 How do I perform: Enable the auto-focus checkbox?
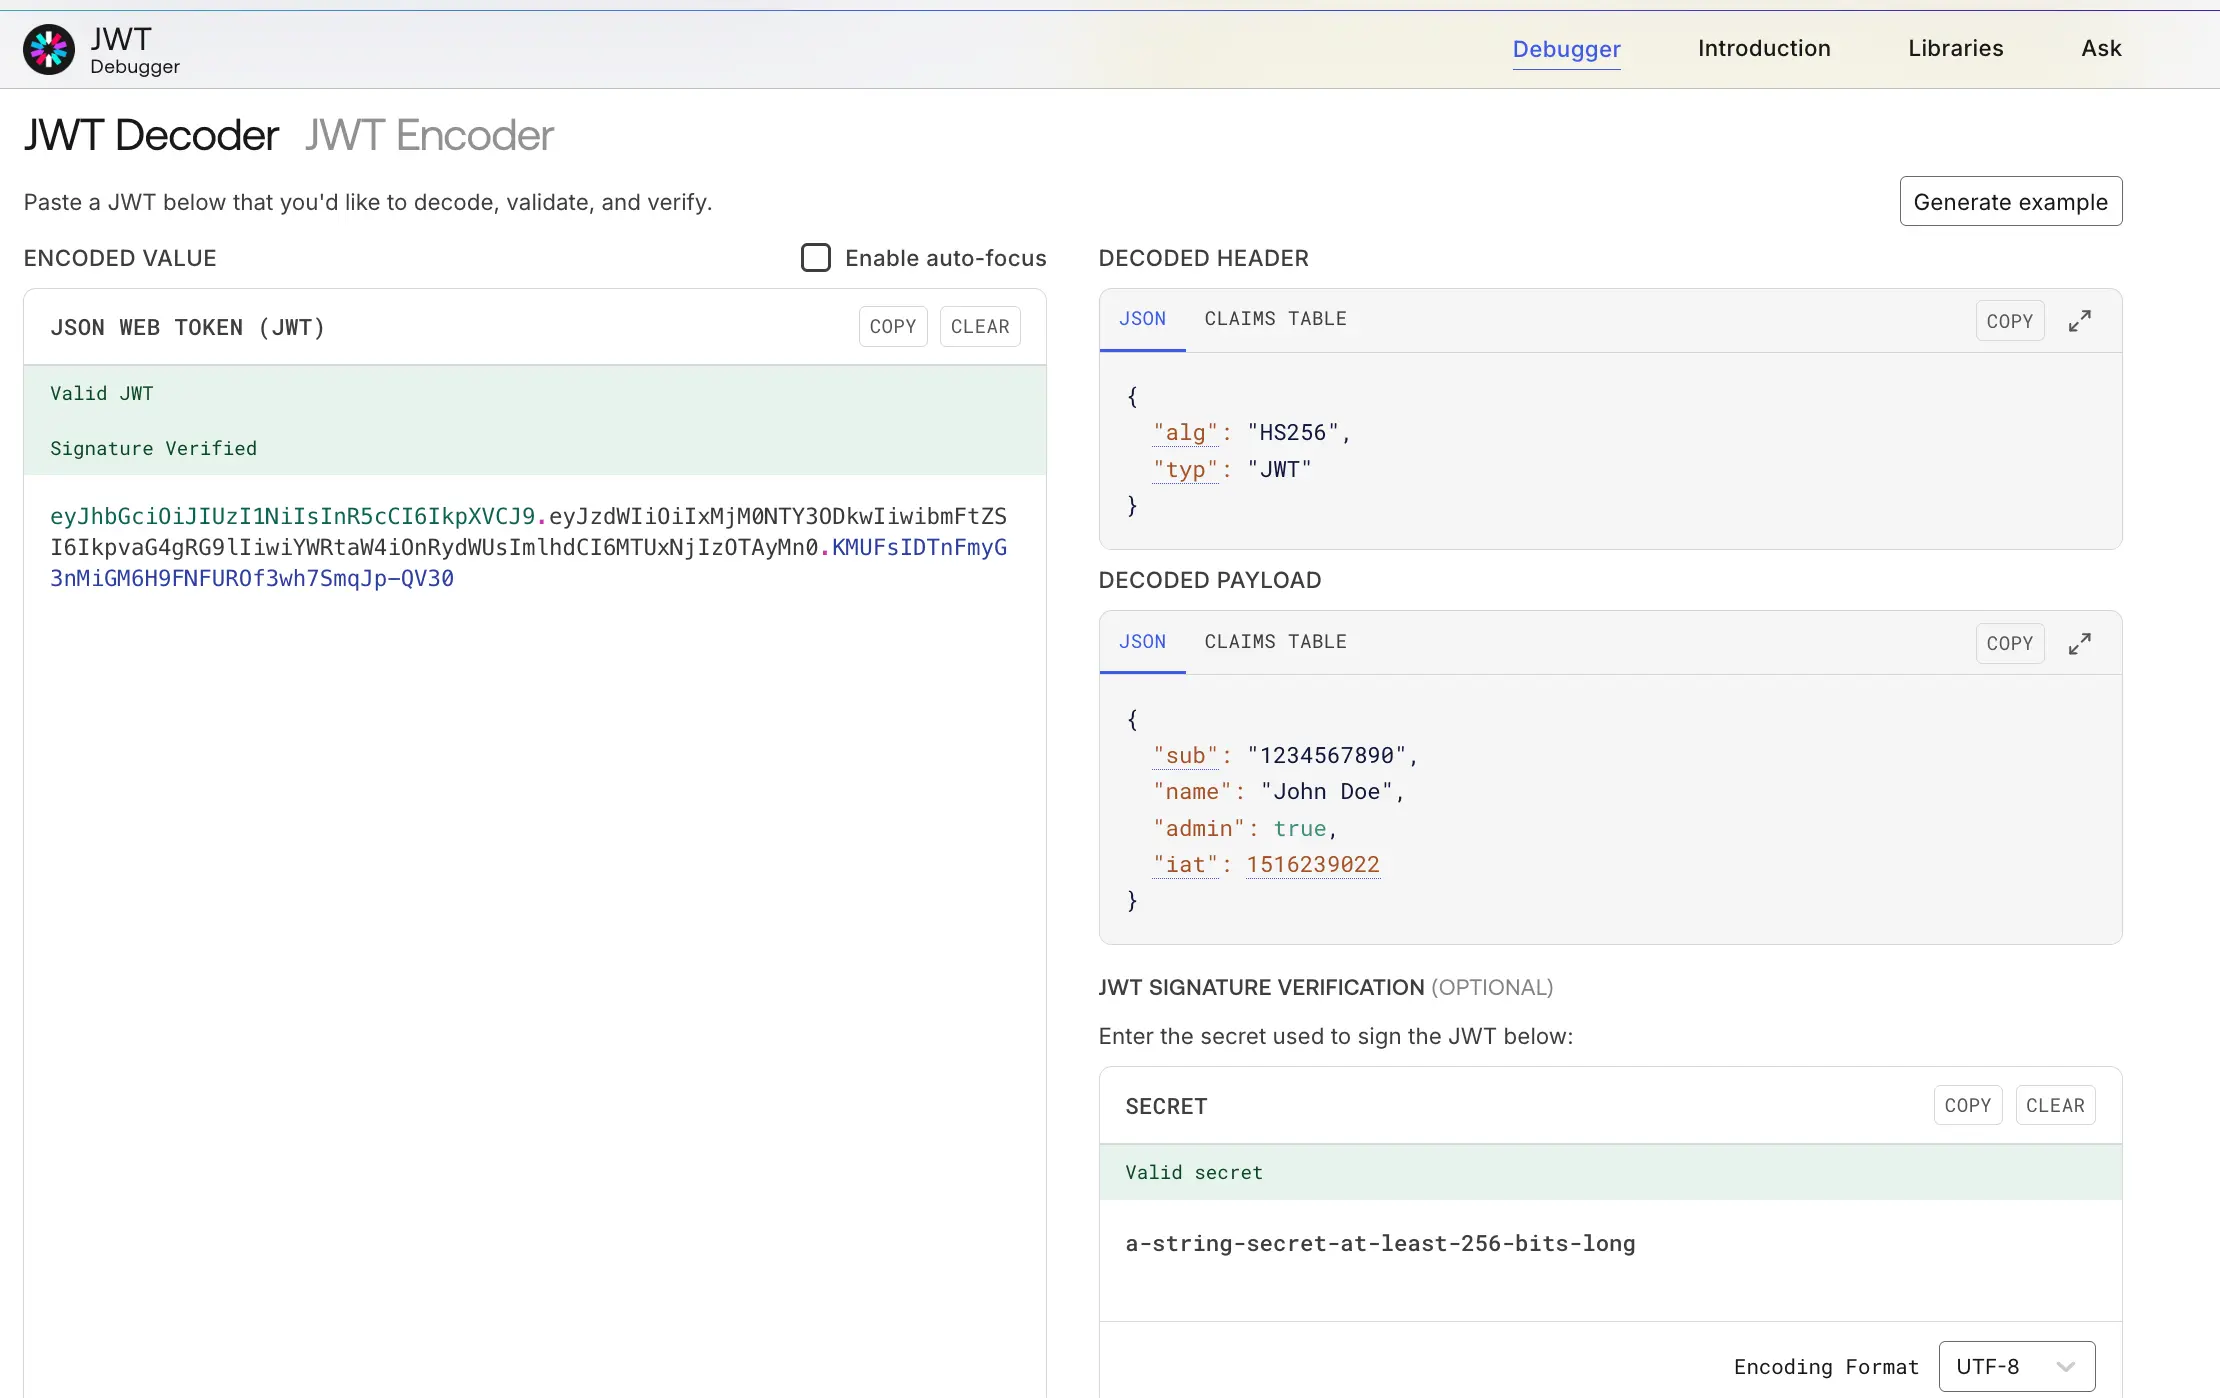(x=816, y=257)
